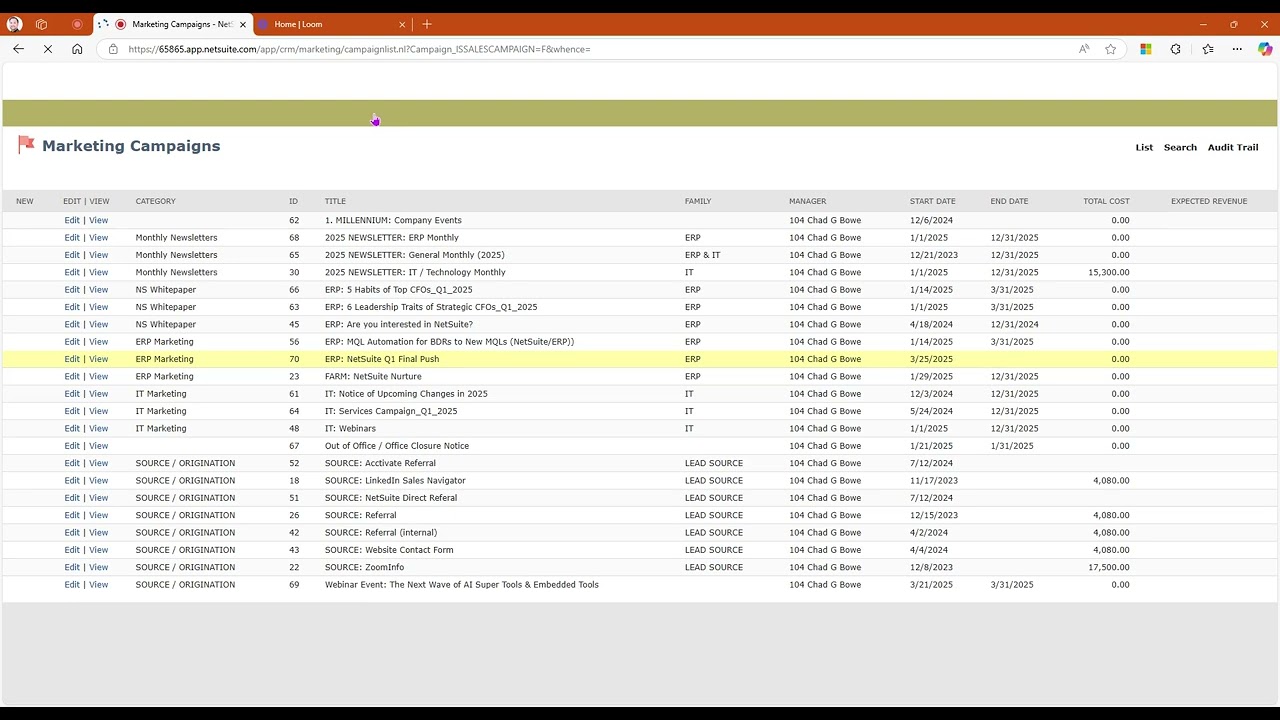Sort by the END DATE column header
Viewport: 1280px width, 720px height.
[1009, 201]
